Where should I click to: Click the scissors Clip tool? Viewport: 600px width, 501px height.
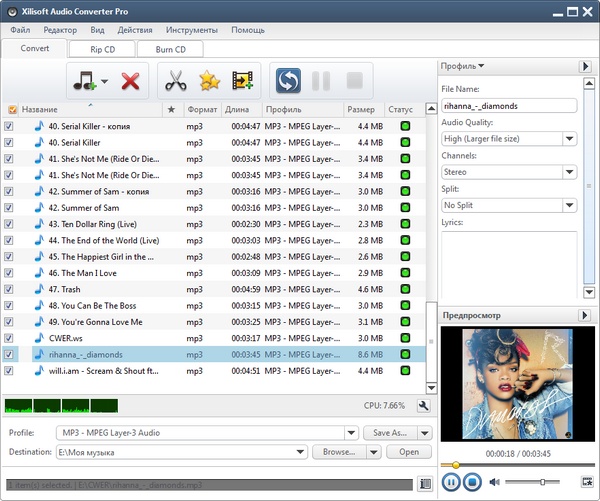click(177, 80)
